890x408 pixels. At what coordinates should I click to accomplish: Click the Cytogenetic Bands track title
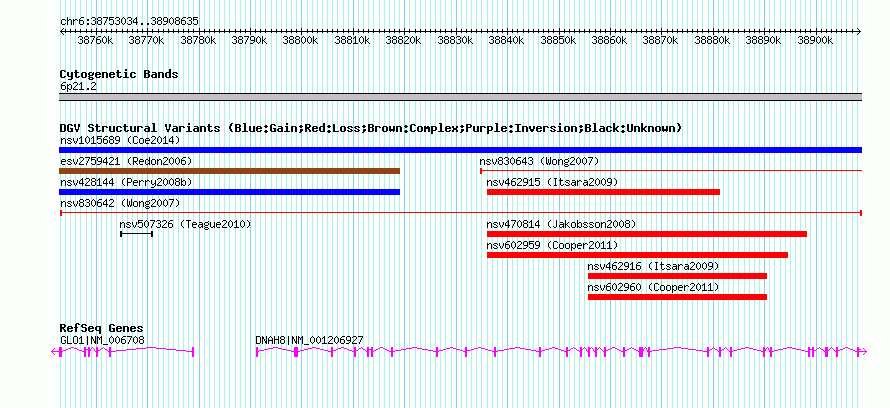tap(119, 74)
